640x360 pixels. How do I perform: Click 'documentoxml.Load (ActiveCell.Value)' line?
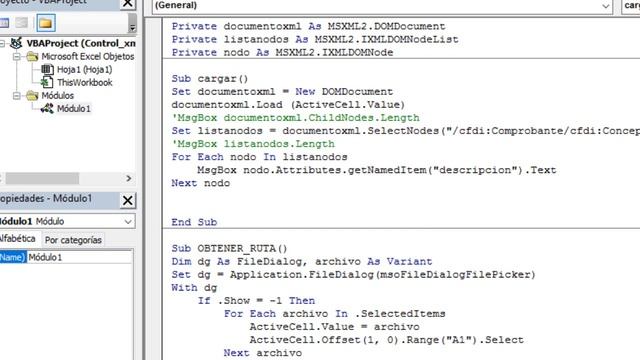[x=288, y=105]
